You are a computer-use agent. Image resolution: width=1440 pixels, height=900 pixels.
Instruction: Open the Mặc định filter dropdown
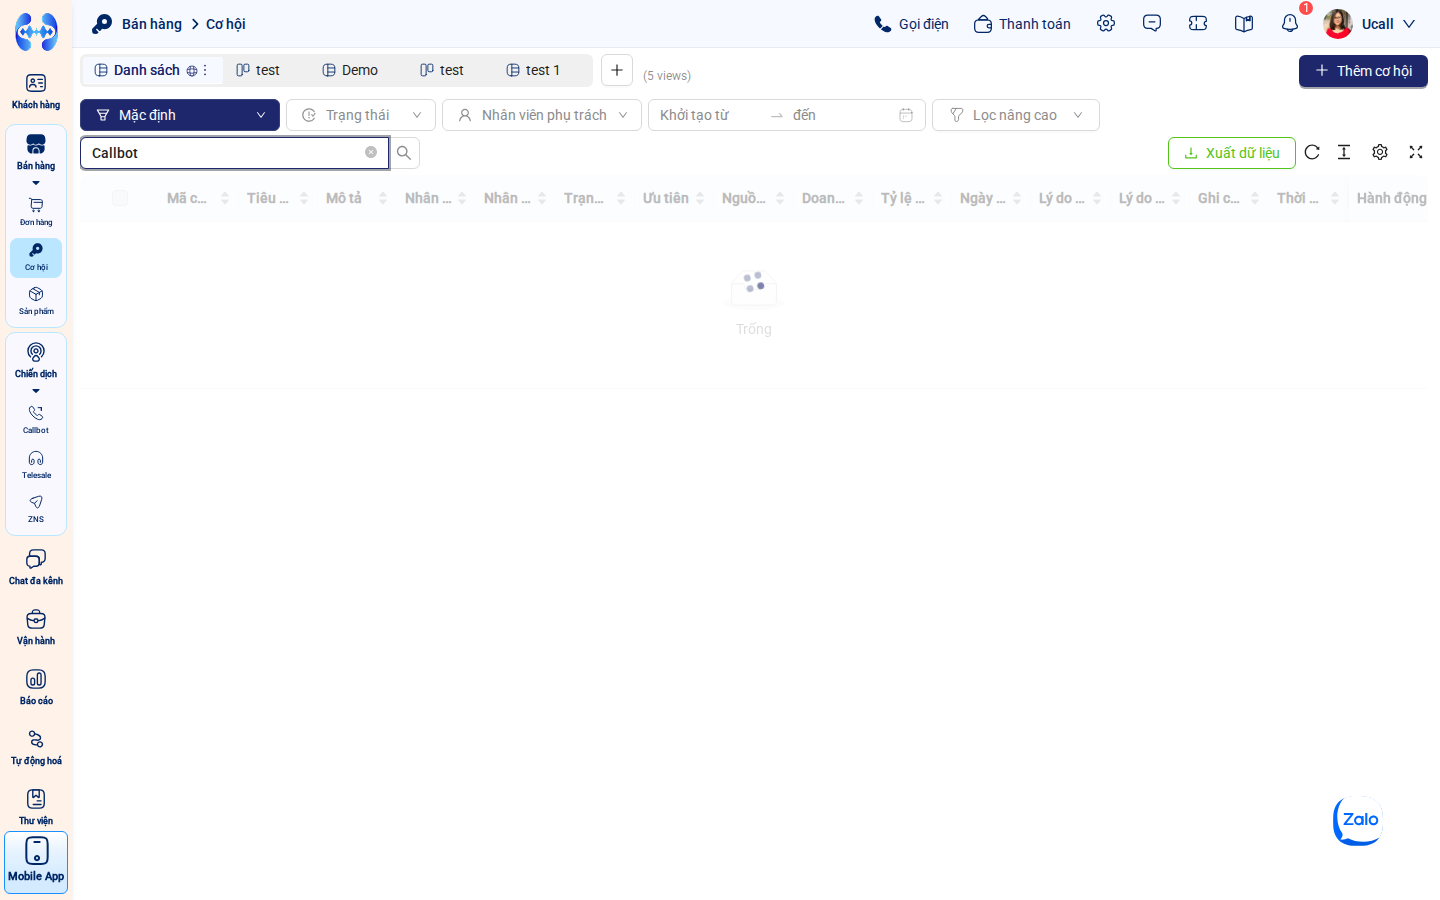pyautogui.click(x=180, y=115)
